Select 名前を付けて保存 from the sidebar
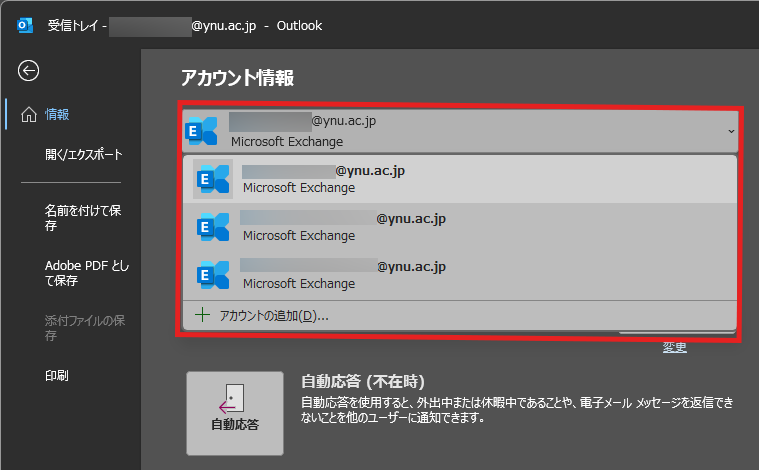Image resolution: width=759 pixels, height=470 pixels. coord(83,218)
